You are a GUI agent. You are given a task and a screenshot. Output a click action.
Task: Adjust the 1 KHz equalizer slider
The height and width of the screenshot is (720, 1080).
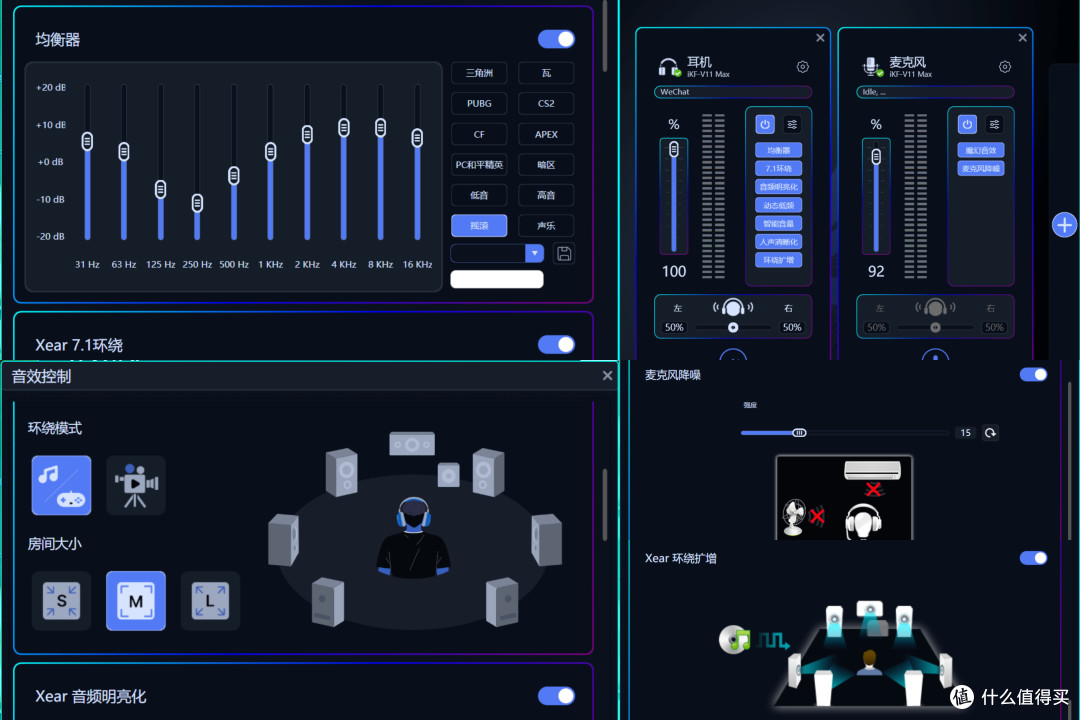pos(271,151)
